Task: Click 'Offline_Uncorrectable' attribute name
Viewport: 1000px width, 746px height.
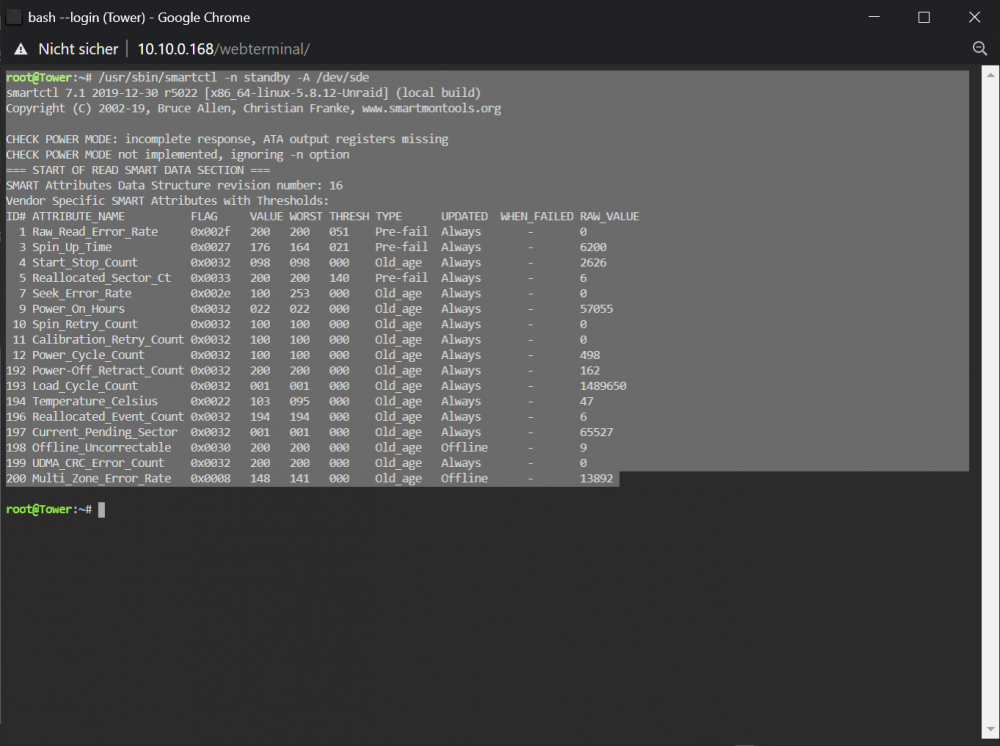Action: [x=101, y=448]
